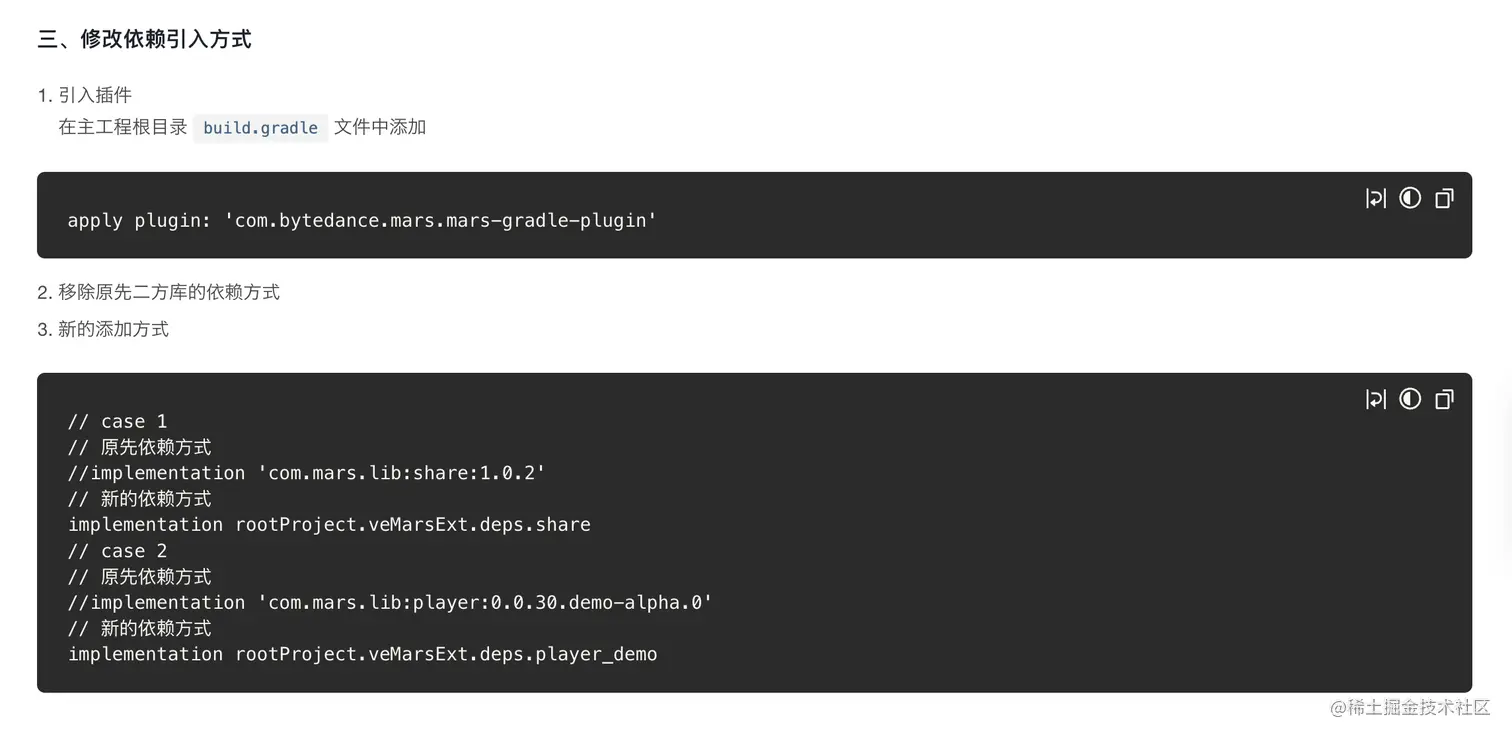
Task: Toggle word wrap in the apply plugin code block
Action: (x=1376, y=198)
